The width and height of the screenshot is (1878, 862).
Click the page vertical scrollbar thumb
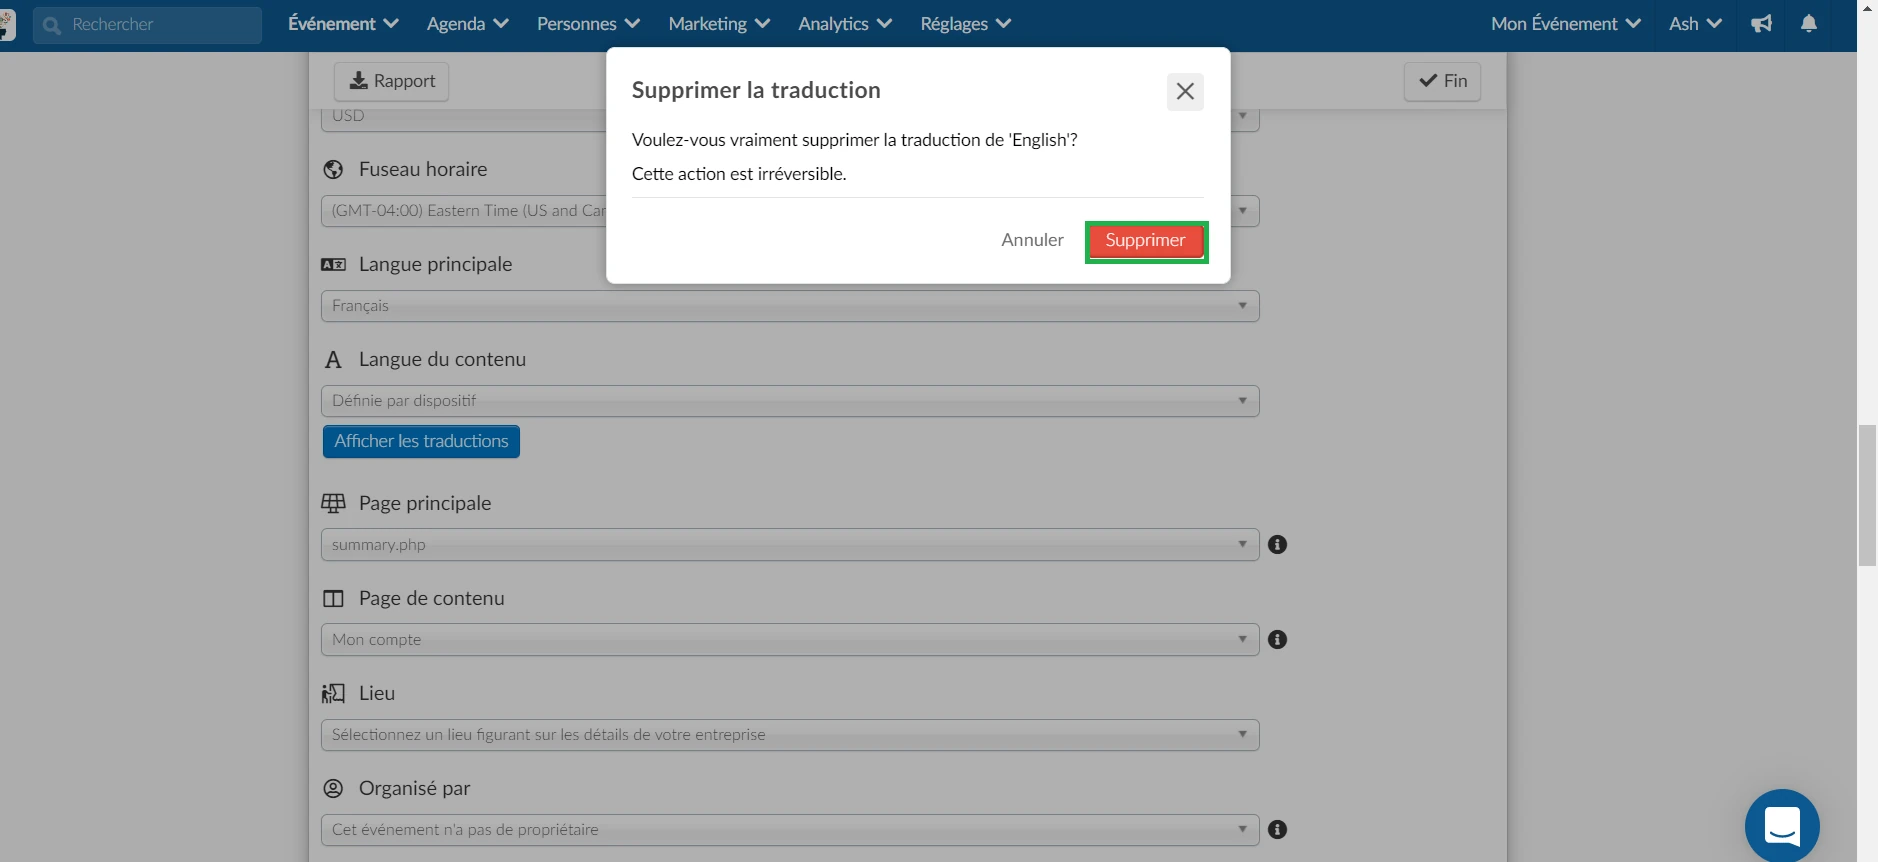(x=1867, y=495)
